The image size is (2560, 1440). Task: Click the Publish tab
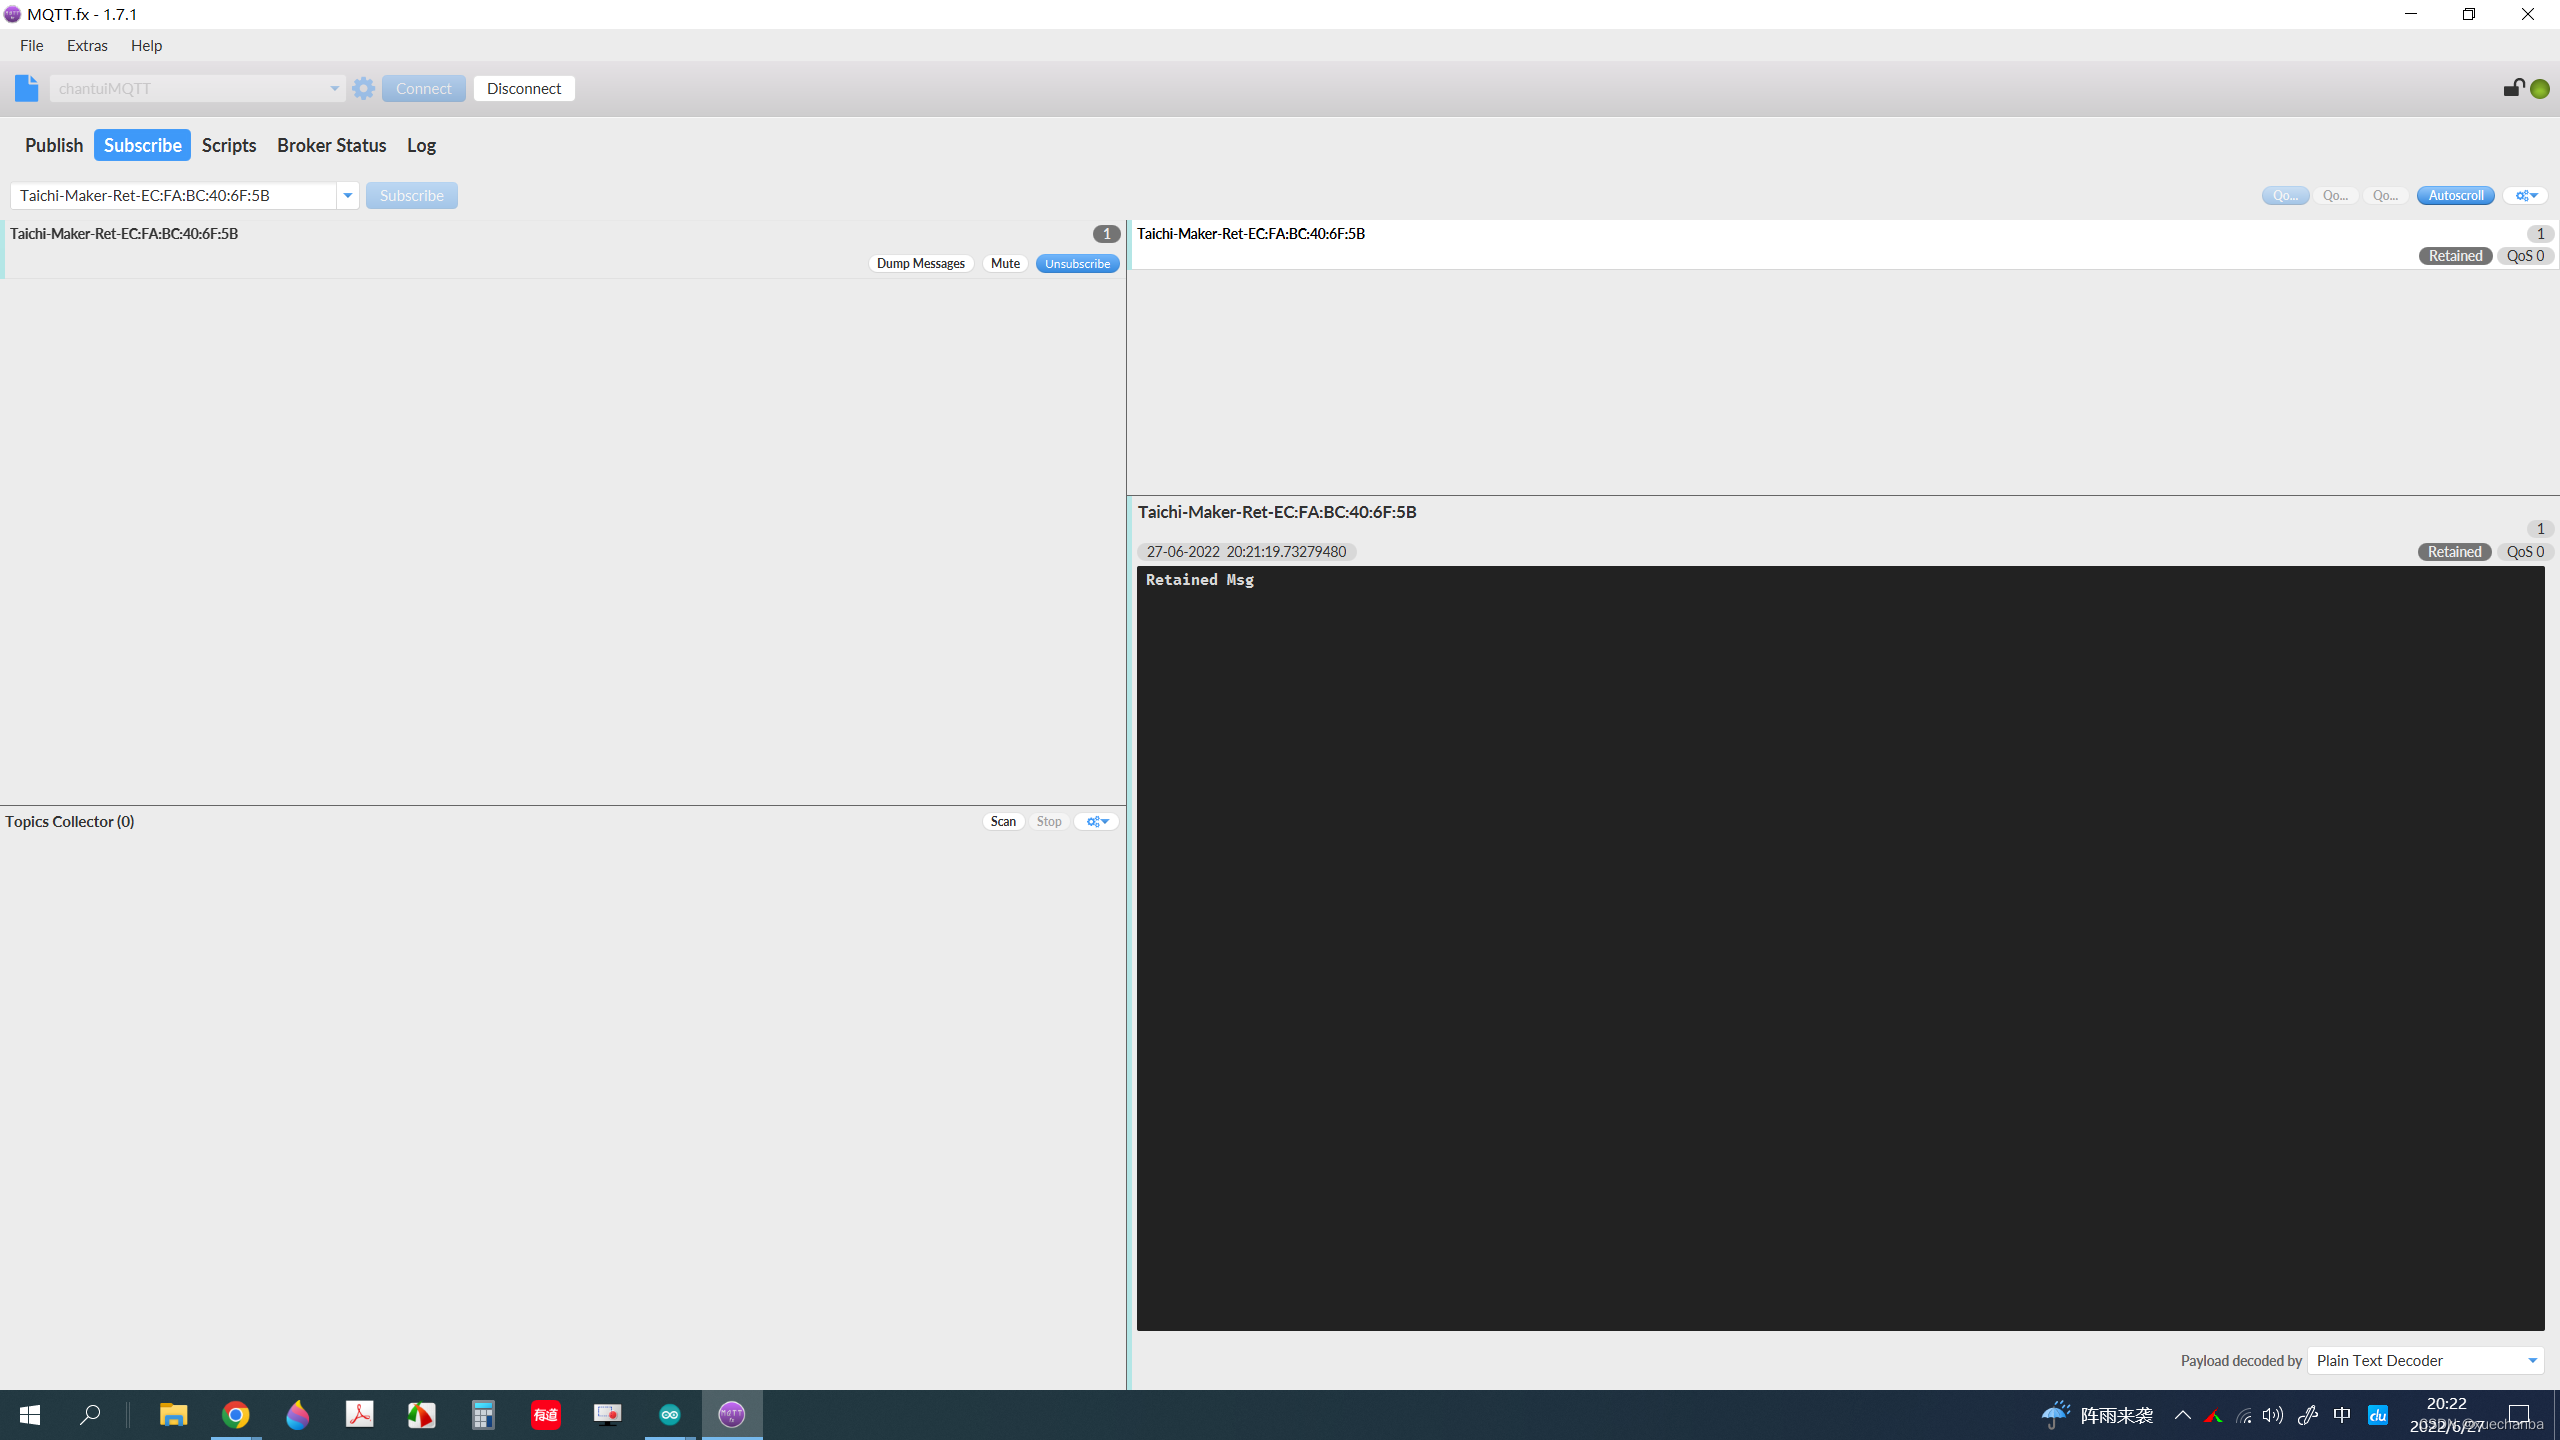tap(55, 144)
